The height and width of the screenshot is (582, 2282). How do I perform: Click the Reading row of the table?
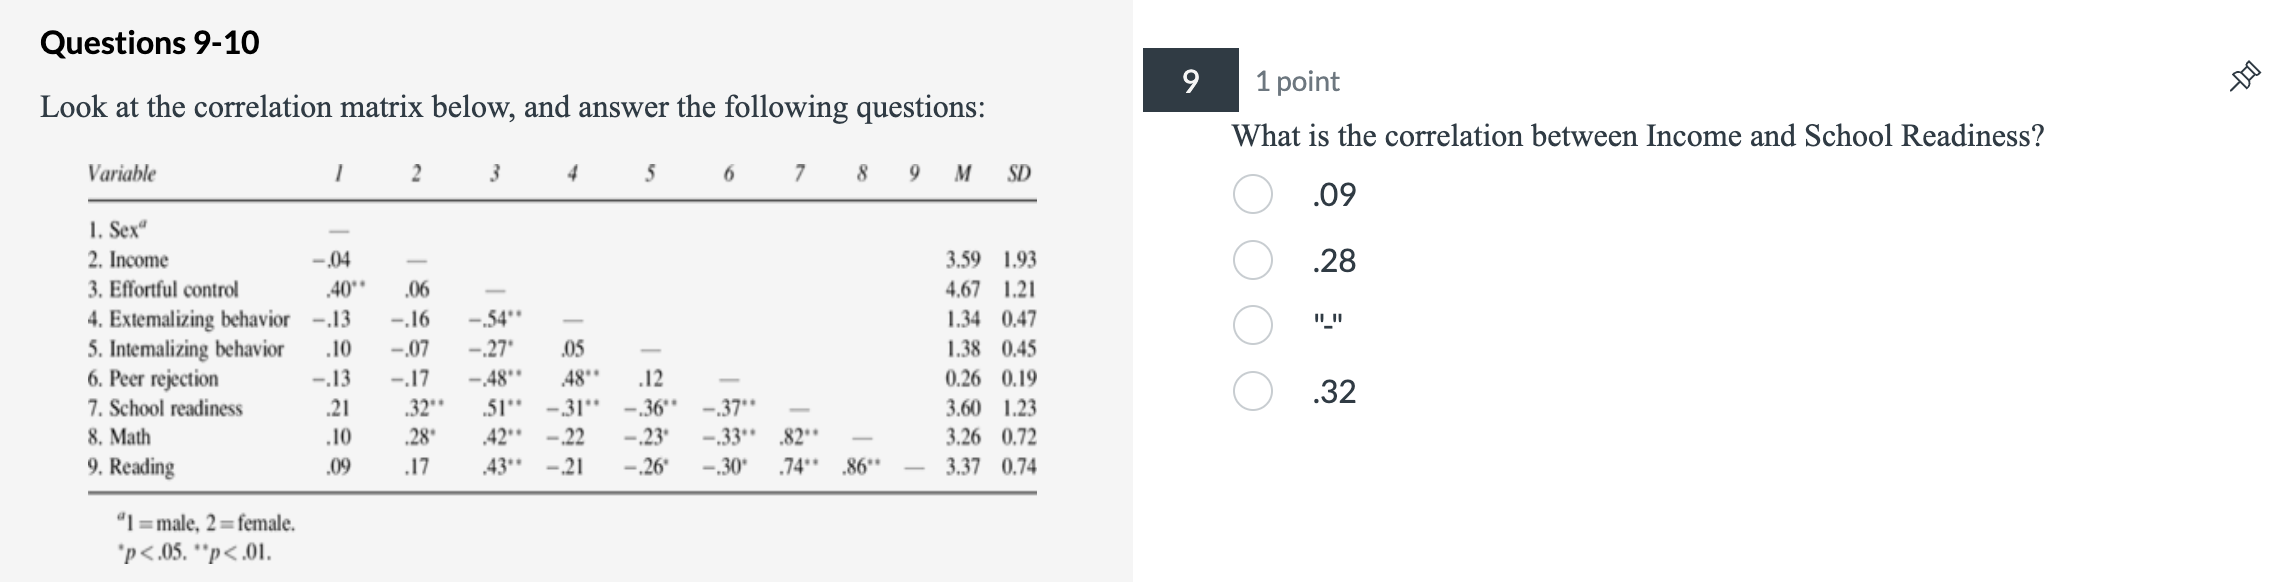(131, 464)
